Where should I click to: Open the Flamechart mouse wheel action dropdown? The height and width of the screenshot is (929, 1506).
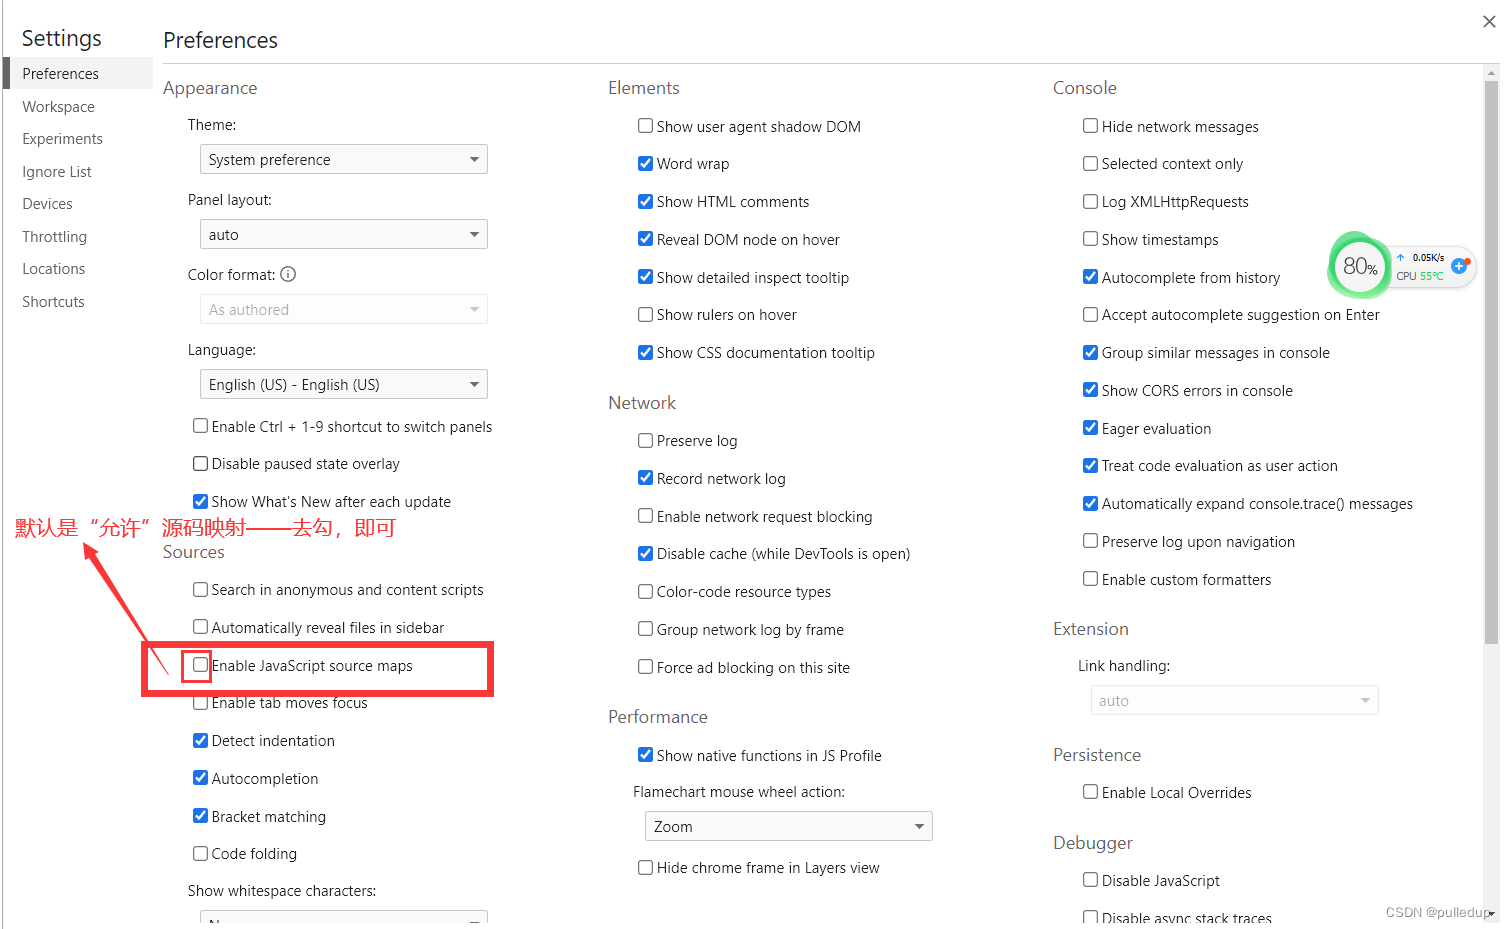(788, 826)
